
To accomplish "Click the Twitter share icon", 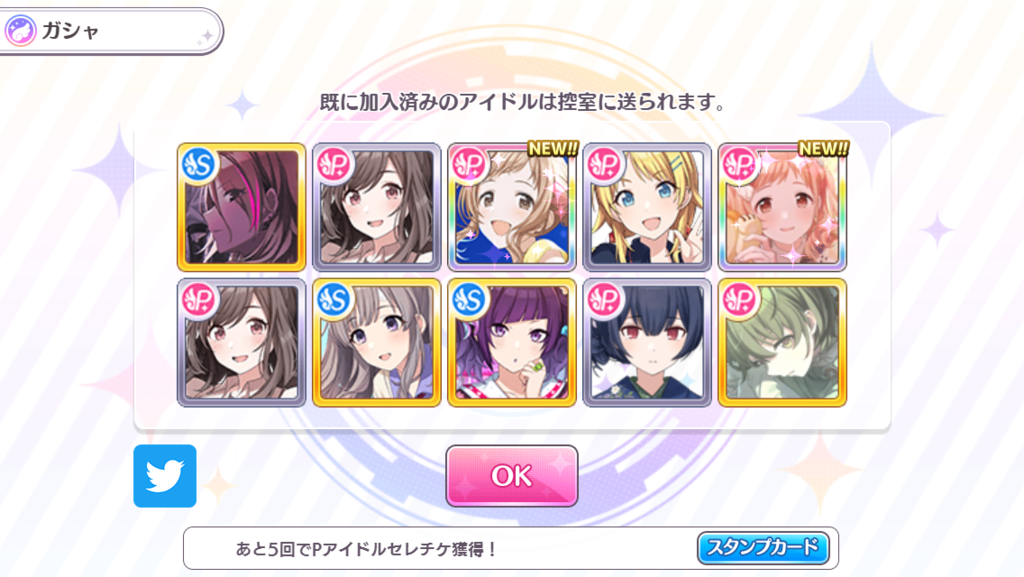I will [x=165, y=476].
